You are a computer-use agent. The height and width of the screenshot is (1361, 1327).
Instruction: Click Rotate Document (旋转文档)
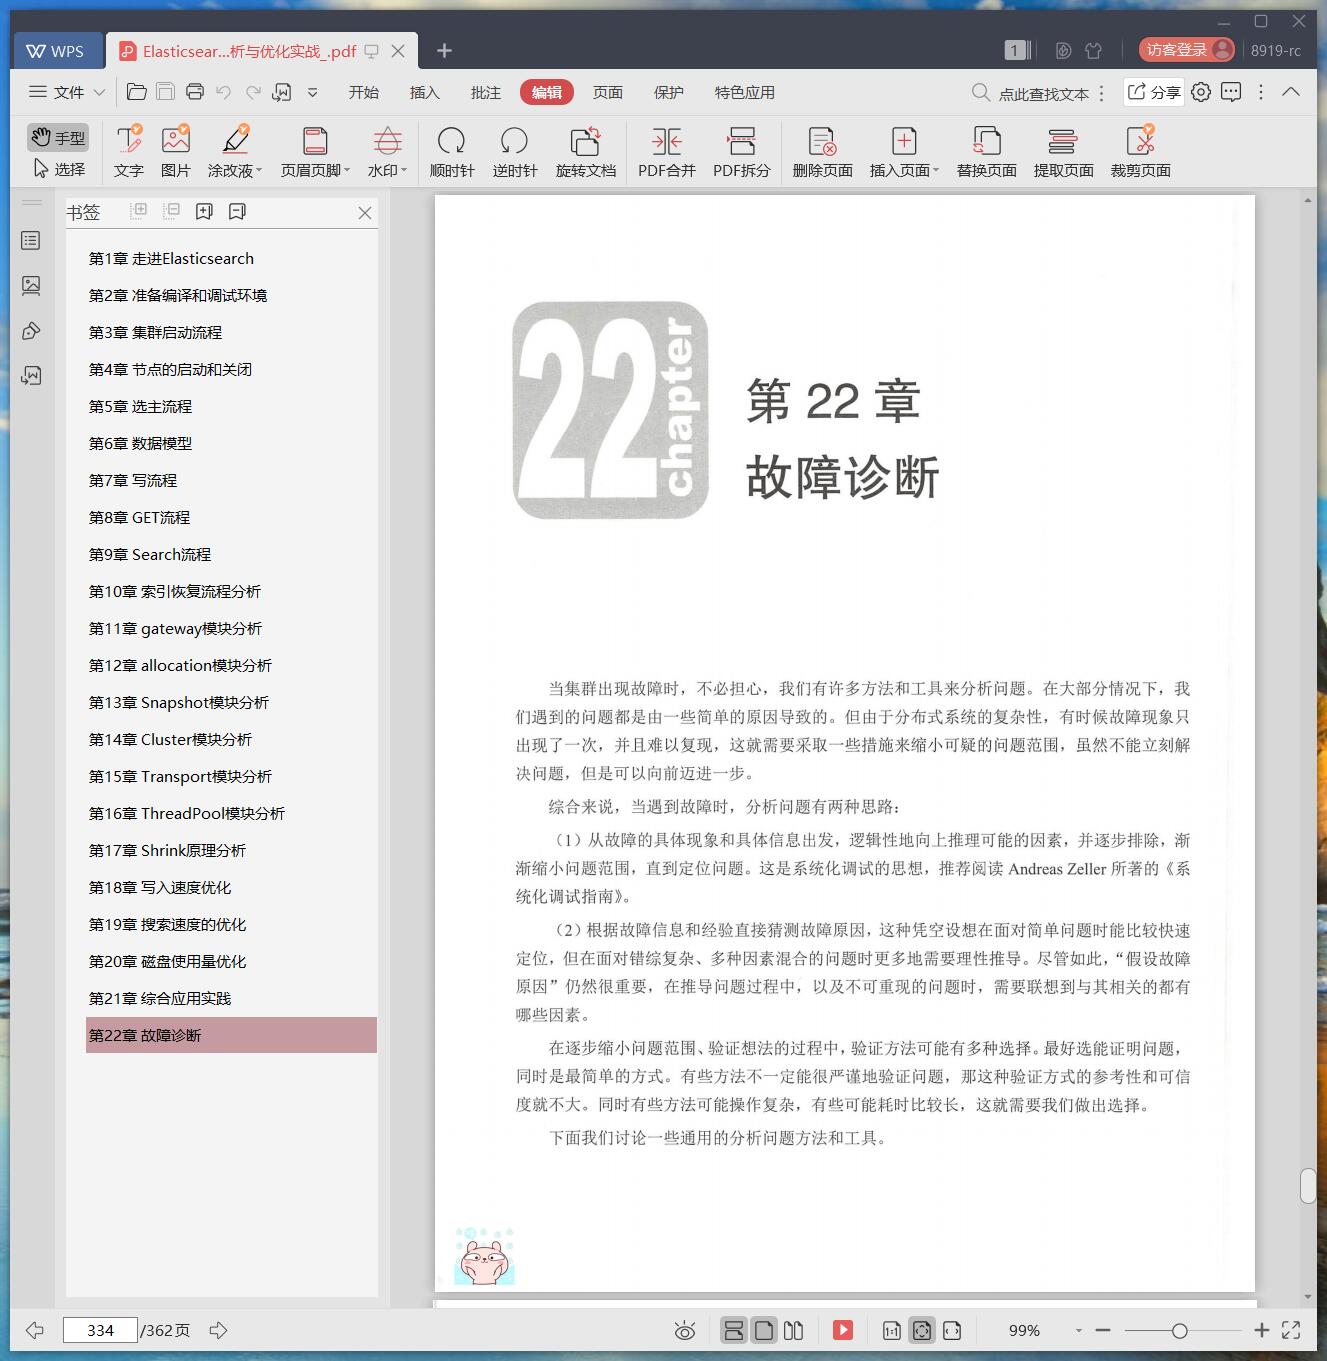click(x=586, y=152)
